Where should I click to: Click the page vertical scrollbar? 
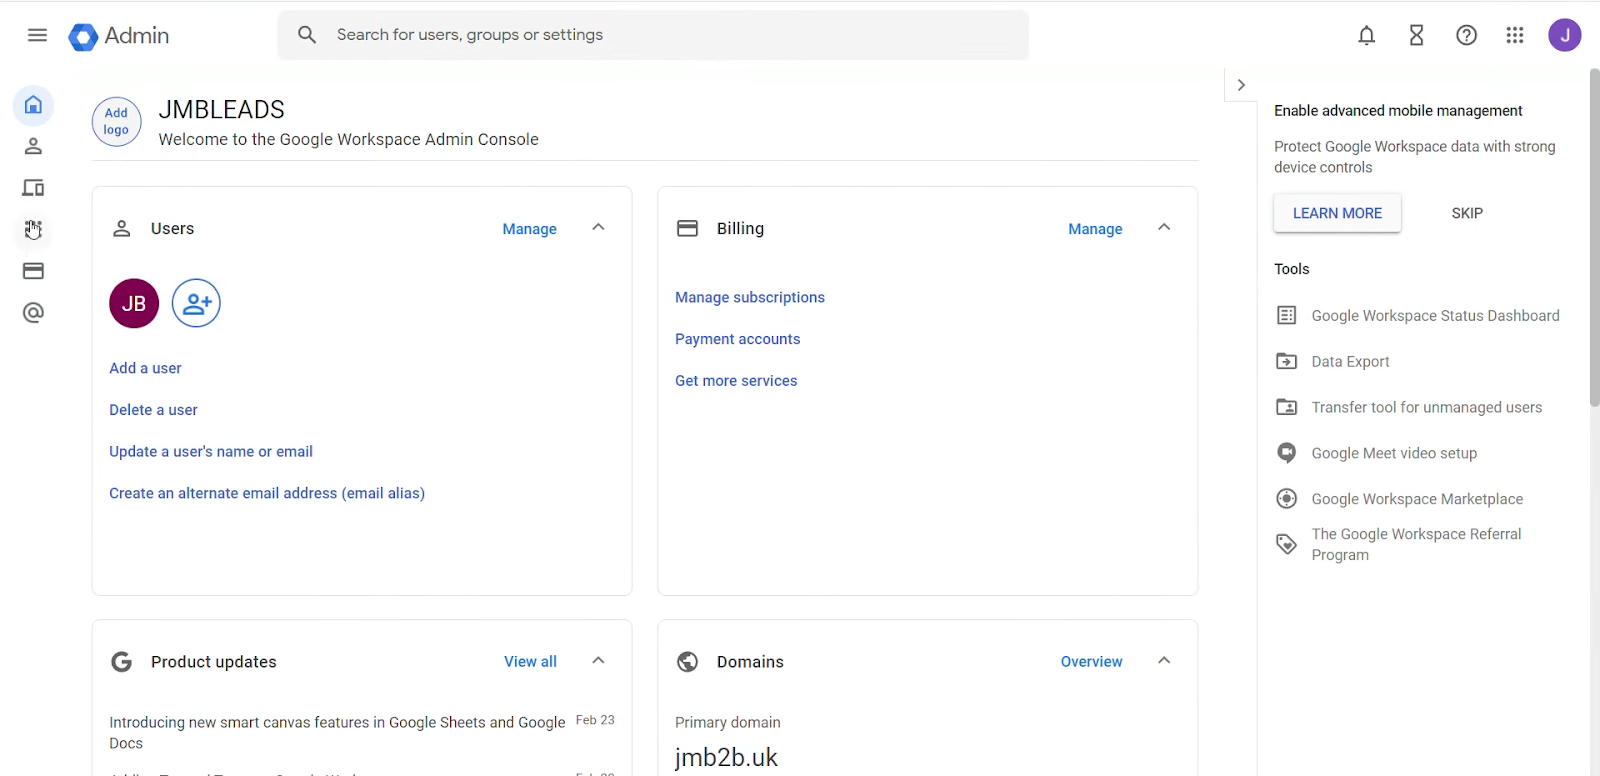click(1594, 237)
